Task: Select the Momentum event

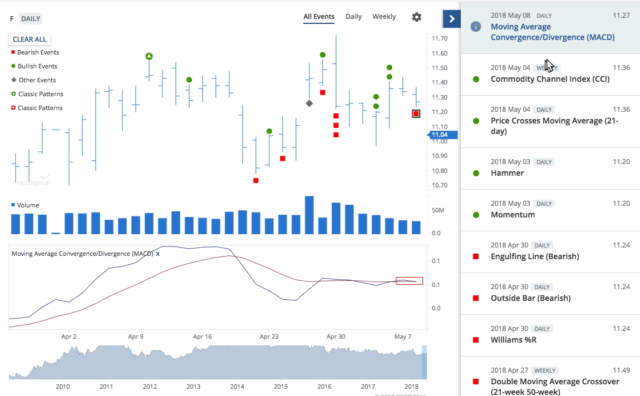Action: [x=513, y=215]
